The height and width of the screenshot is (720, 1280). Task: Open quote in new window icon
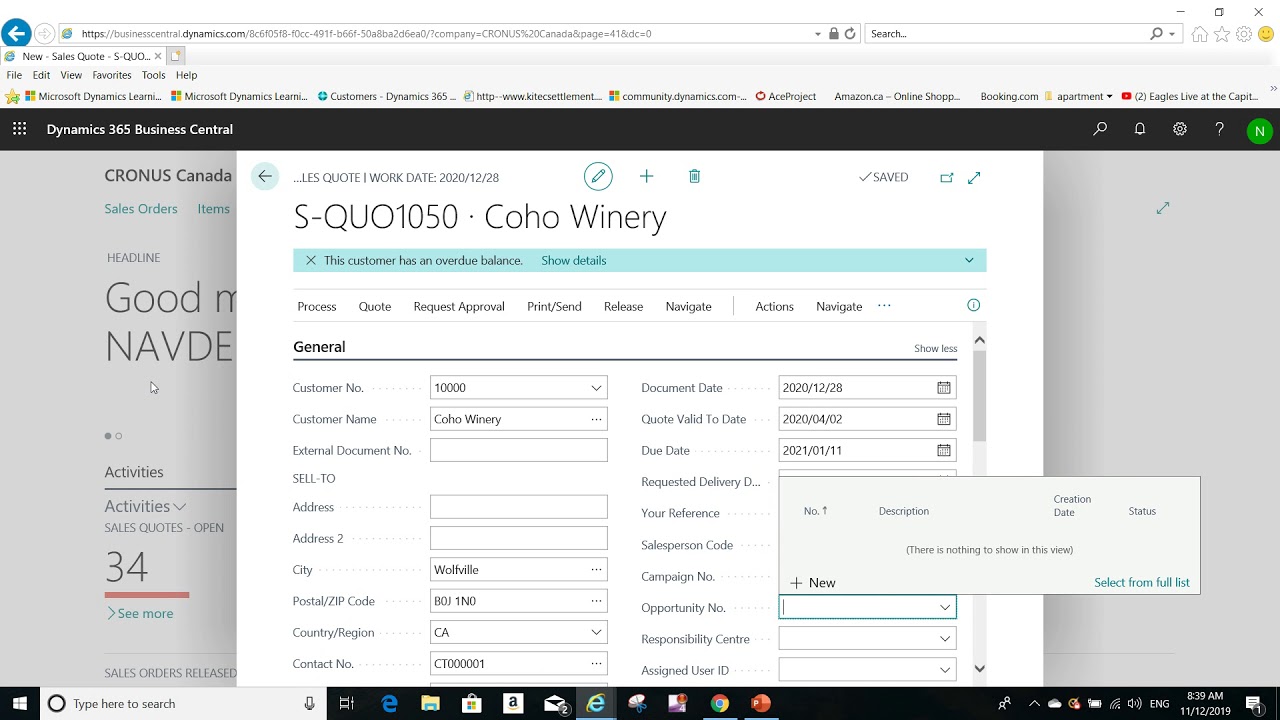click(947, 178)
